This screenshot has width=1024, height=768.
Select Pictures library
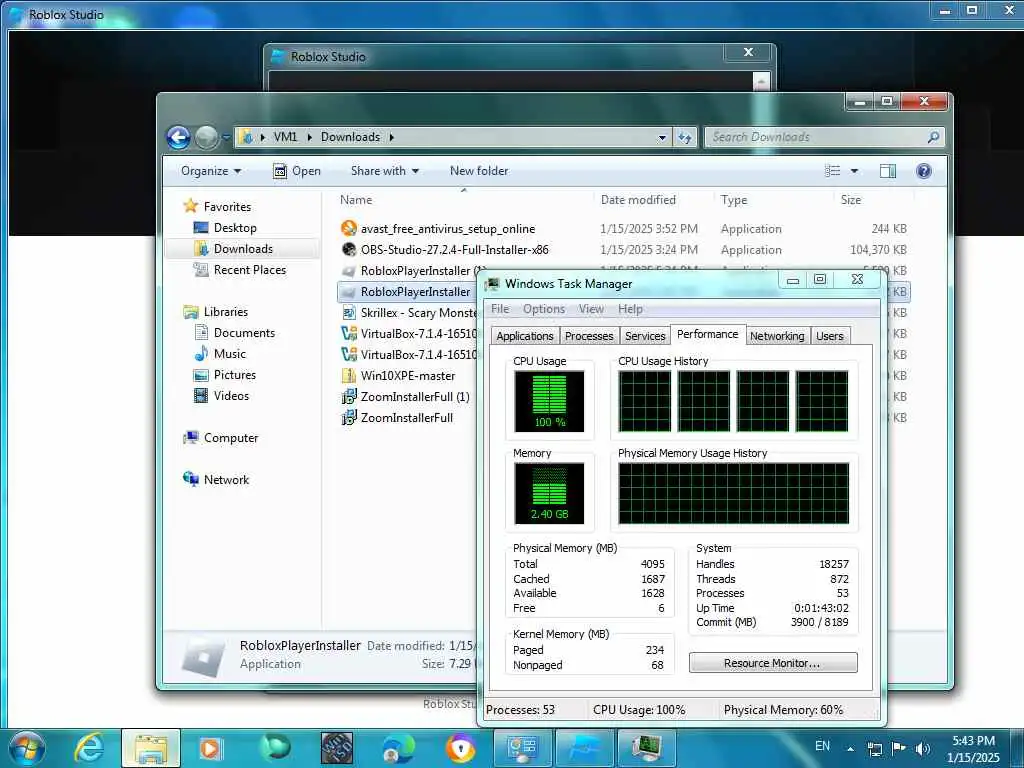click(234, 375)
